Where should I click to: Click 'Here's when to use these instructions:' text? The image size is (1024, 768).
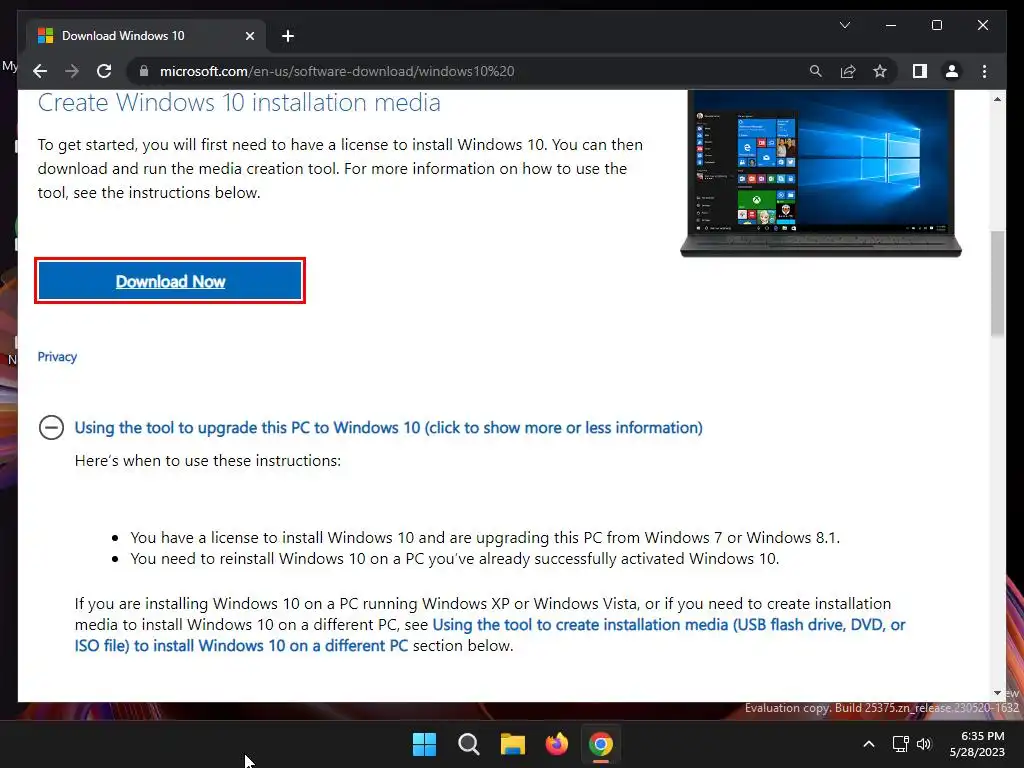tap(208, 460)
